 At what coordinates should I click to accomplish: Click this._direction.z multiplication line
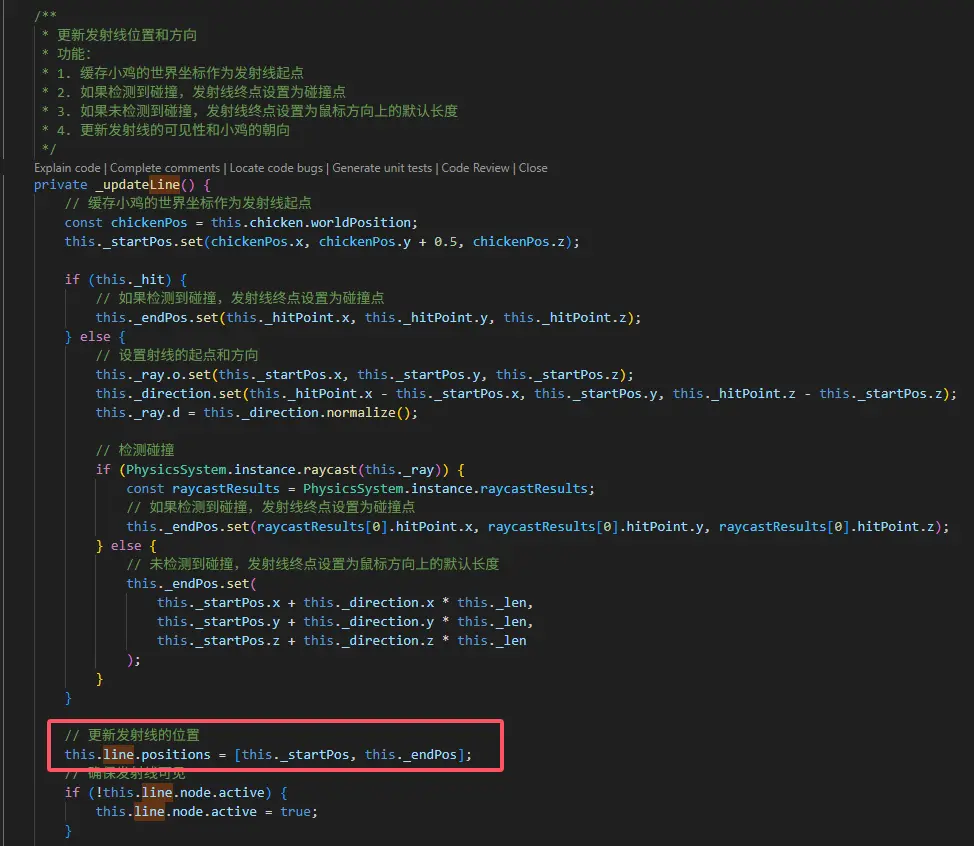tap(341, 640)
